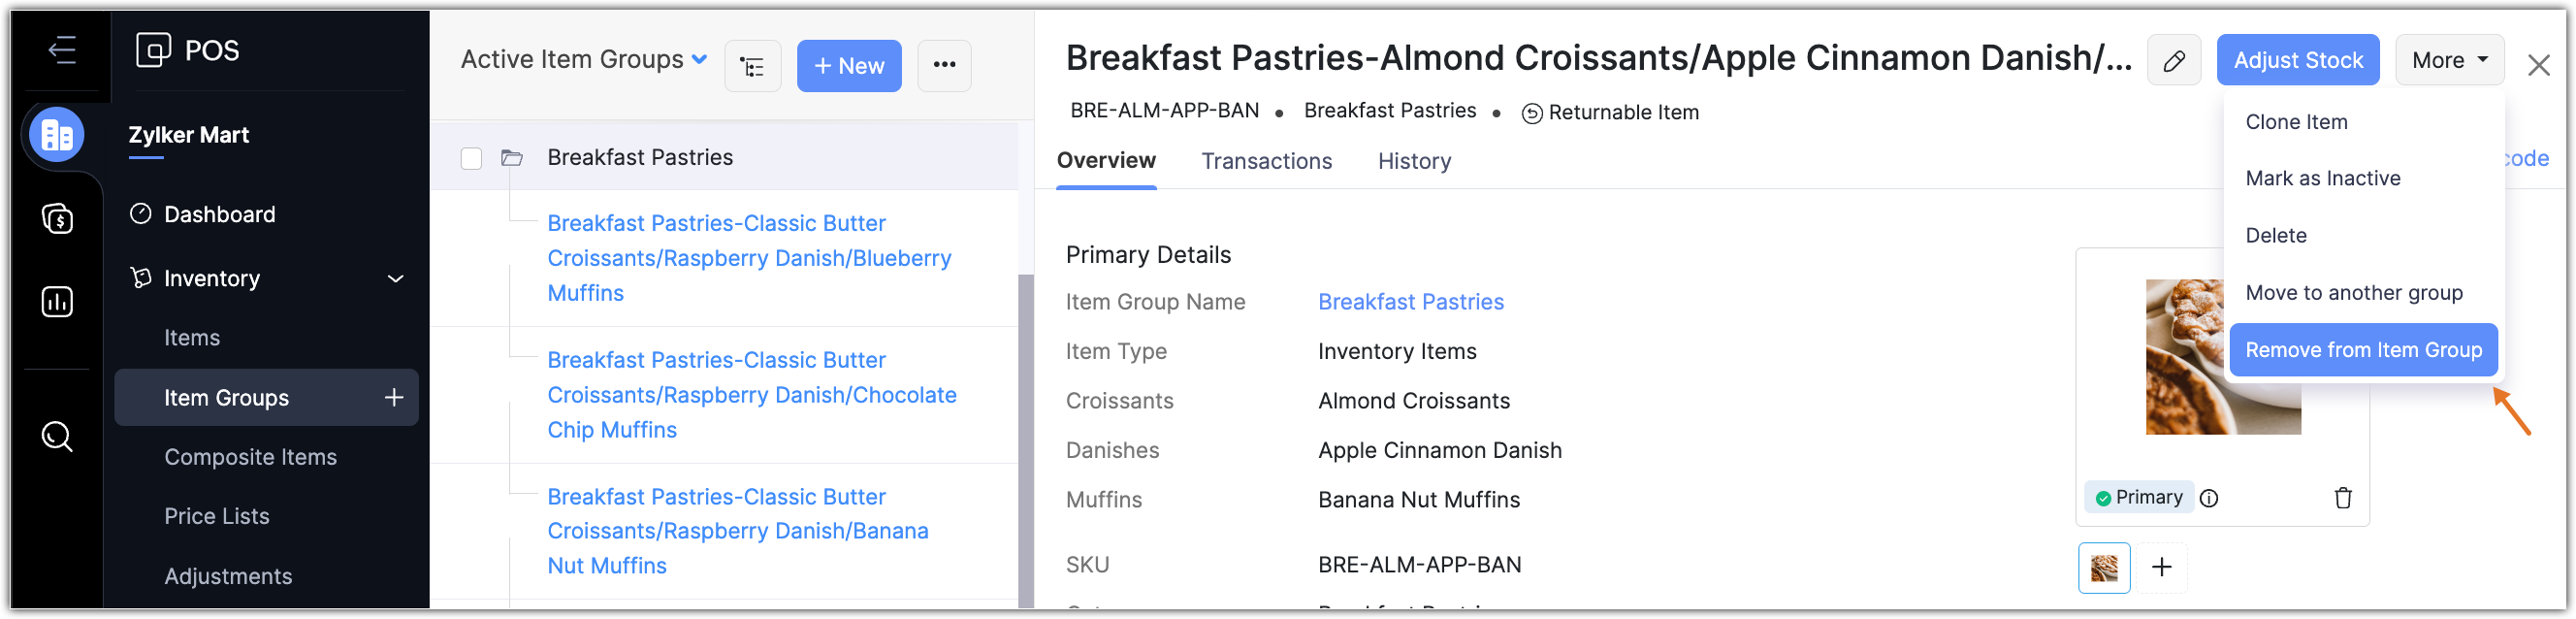2576x619 pixels.
Task: Click the pencil edit icon
Action: 2173,61
